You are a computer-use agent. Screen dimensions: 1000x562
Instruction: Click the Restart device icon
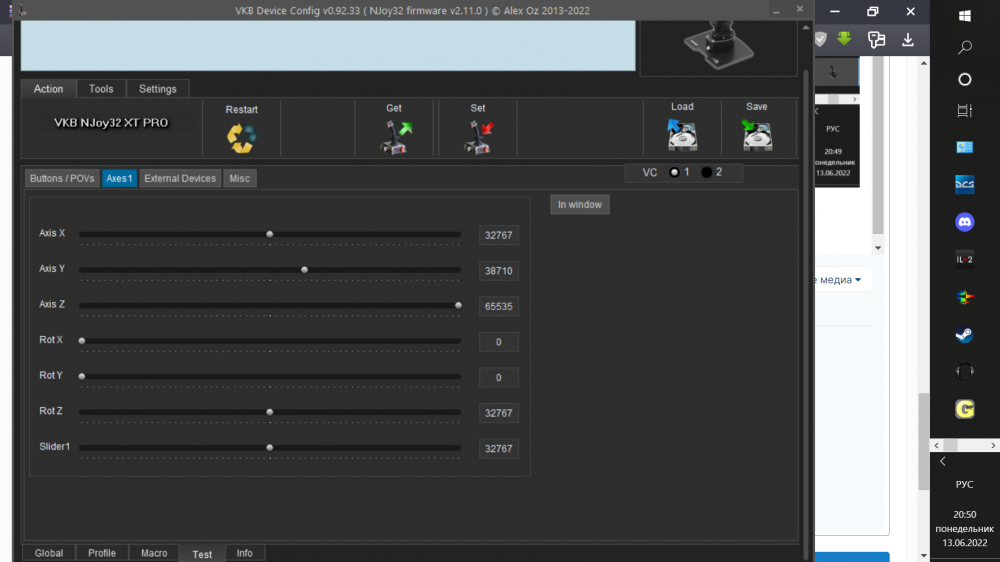[241, 138]
